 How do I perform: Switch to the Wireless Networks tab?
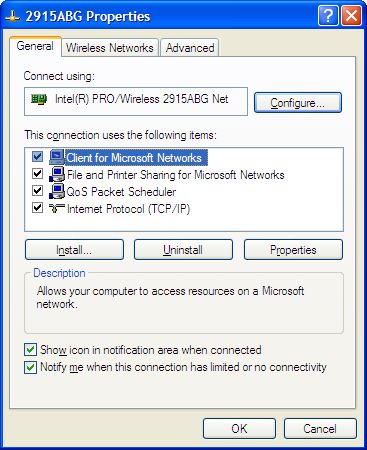point(110,48)
